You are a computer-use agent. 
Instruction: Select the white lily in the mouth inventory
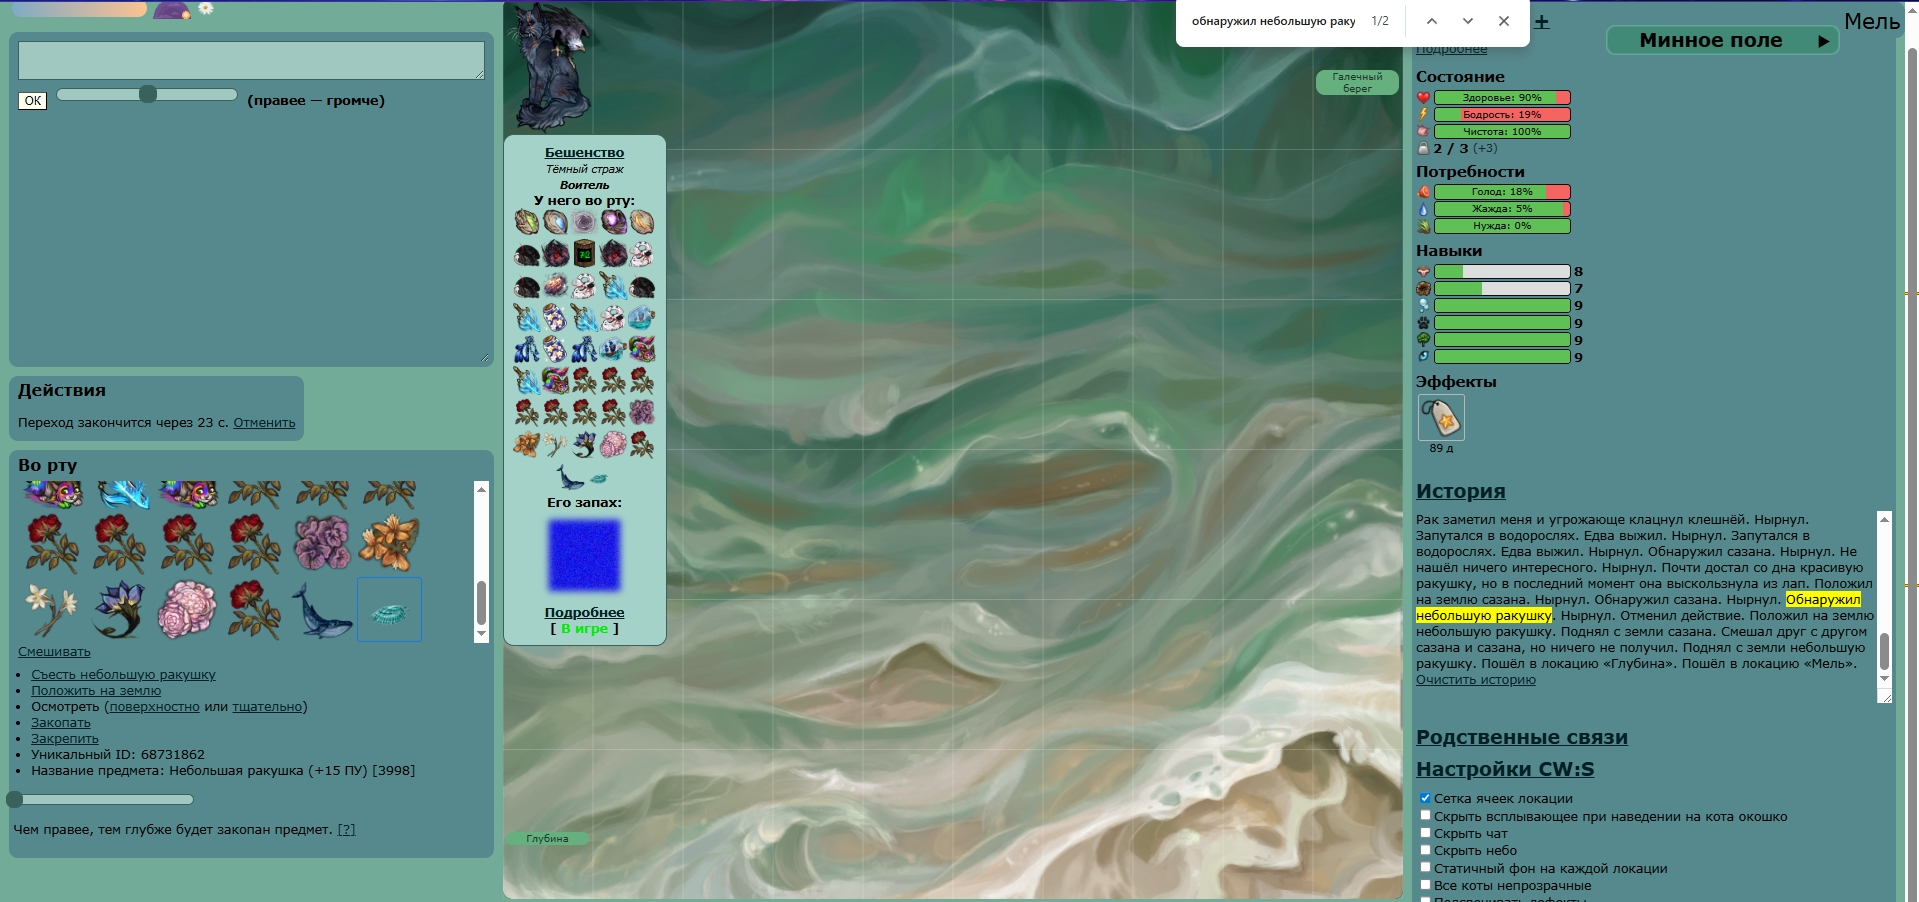[x=51, y=610]
